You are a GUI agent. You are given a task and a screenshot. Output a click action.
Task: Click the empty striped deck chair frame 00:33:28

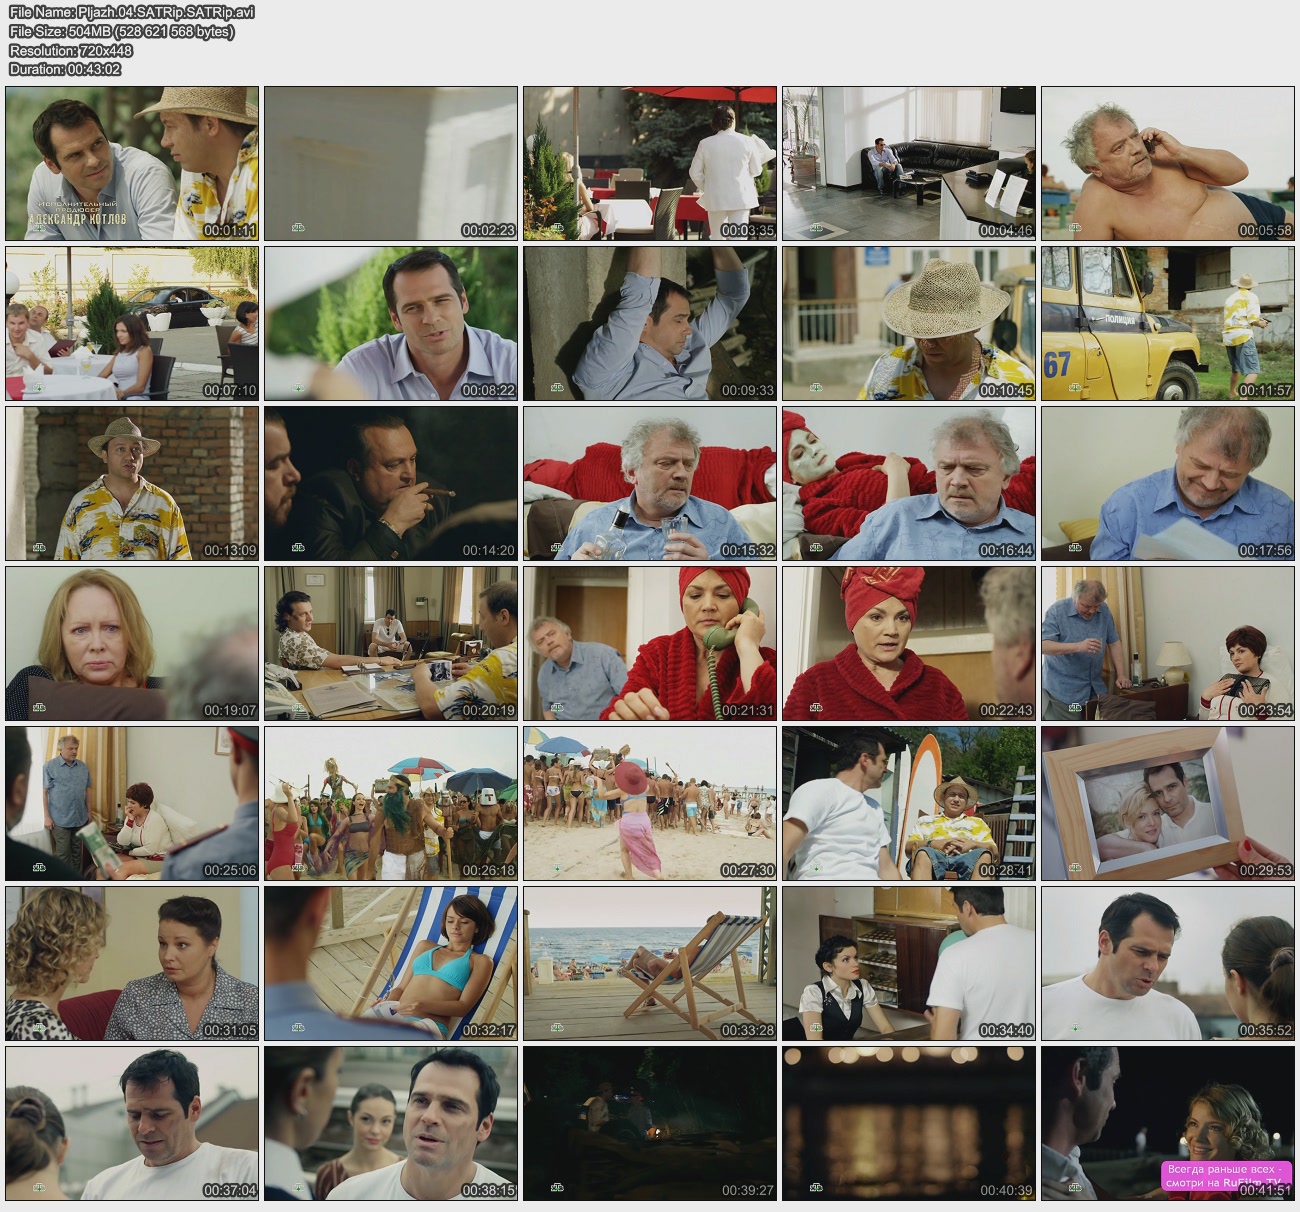[x=650, y=963]
